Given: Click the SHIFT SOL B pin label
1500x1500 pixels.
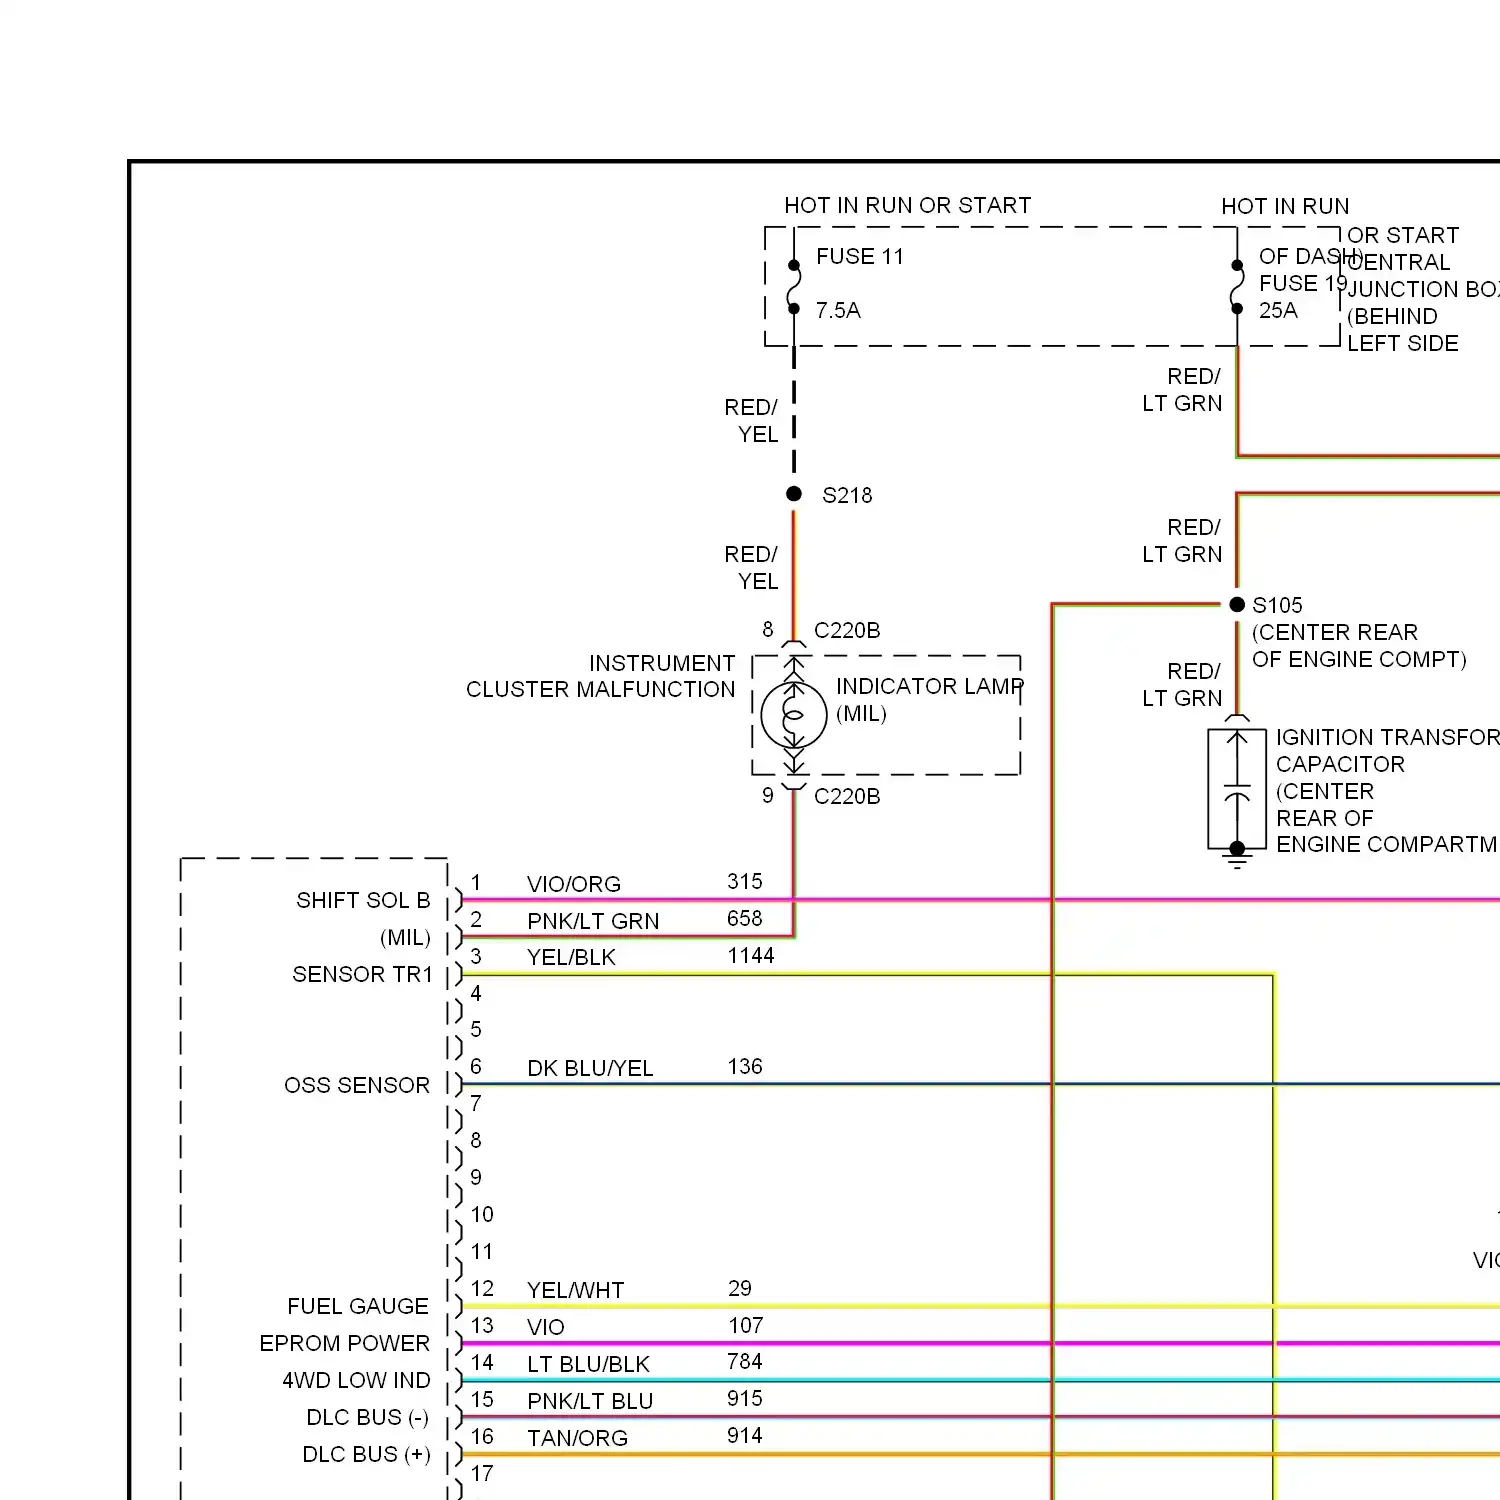Looking at the screenshot, I should [x=363, y=901].
